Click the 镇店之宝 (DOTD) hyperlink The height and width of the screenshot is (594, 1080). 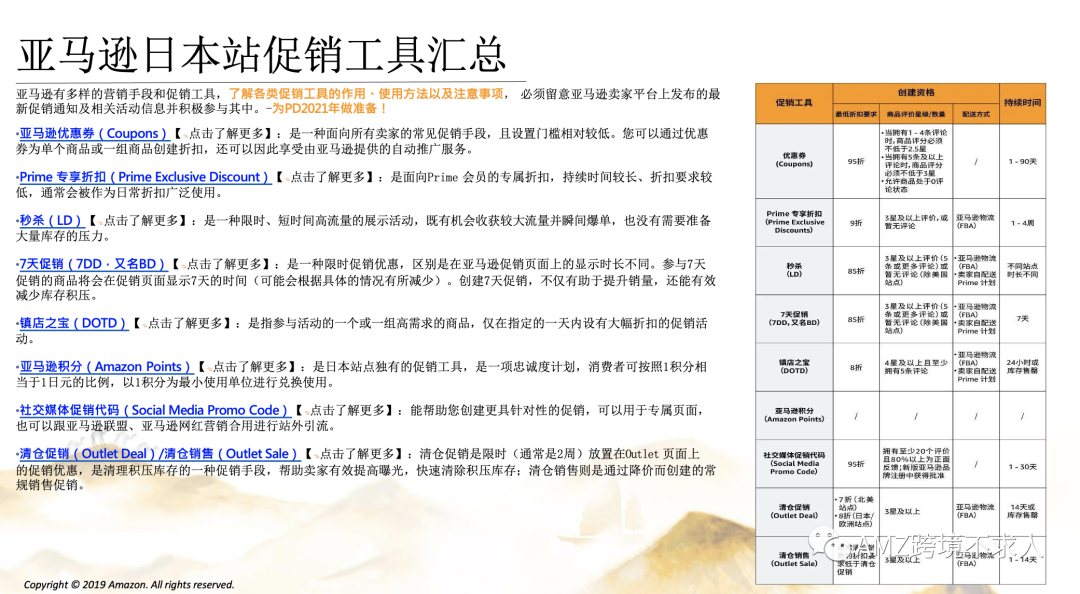click(73, 323)
